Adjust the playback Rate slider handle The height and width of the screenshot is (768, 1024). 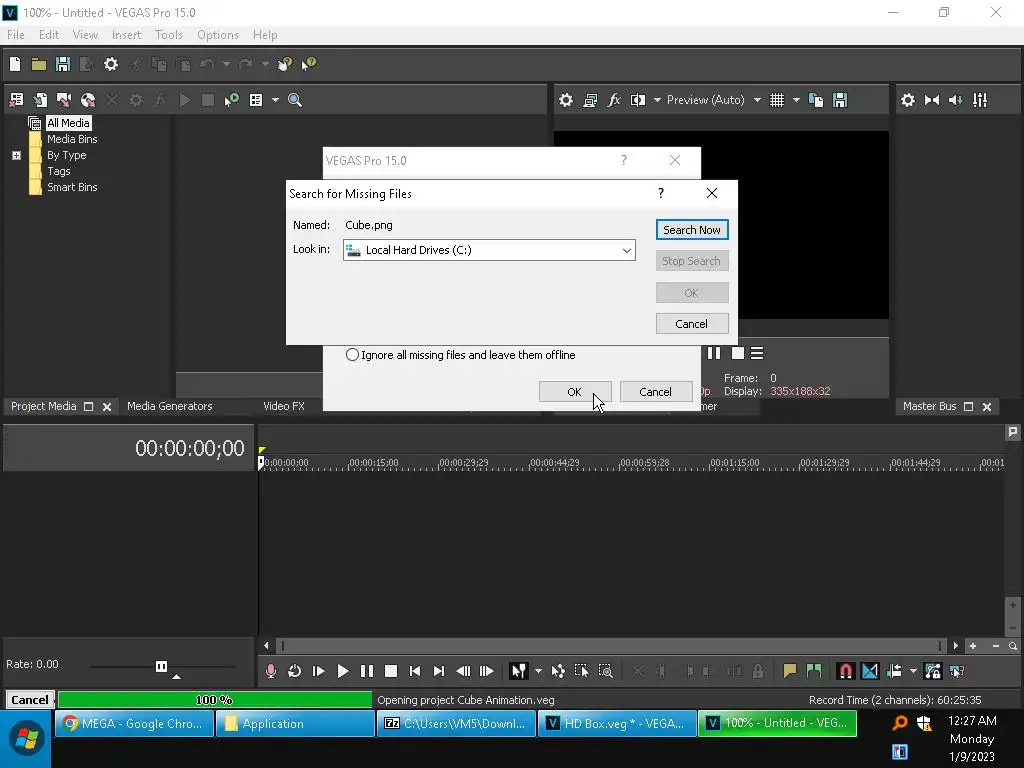pos(161,666)
